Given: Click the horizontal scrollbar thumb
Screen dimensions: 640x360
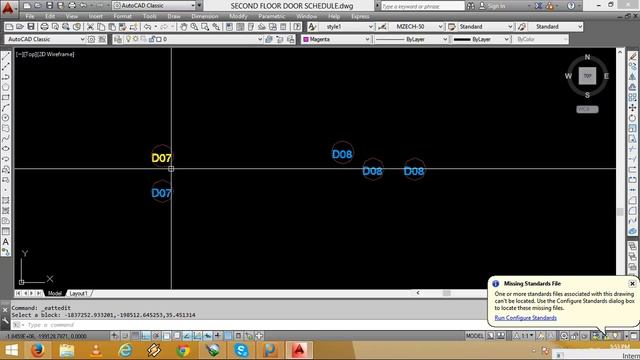Looking at the screenshot, I should tap(447, 293).
